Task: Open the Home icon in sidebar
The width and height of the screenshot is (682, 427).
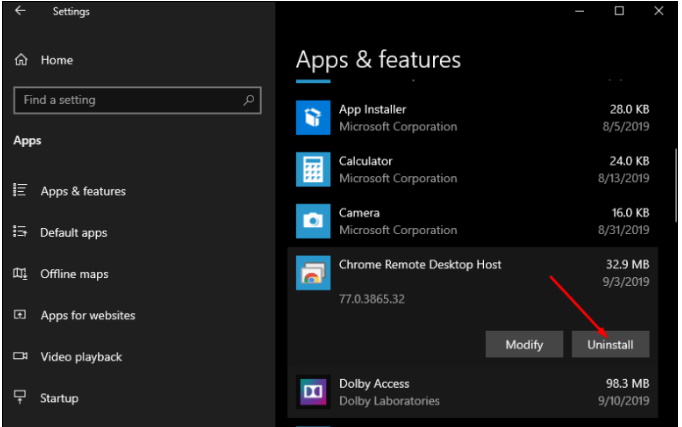Action: (21, 60)
